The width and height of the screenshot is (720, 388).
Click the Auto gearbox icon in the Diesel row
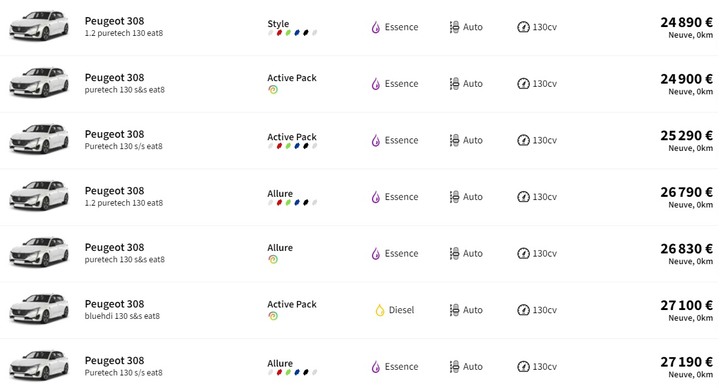tap(454, 310)
